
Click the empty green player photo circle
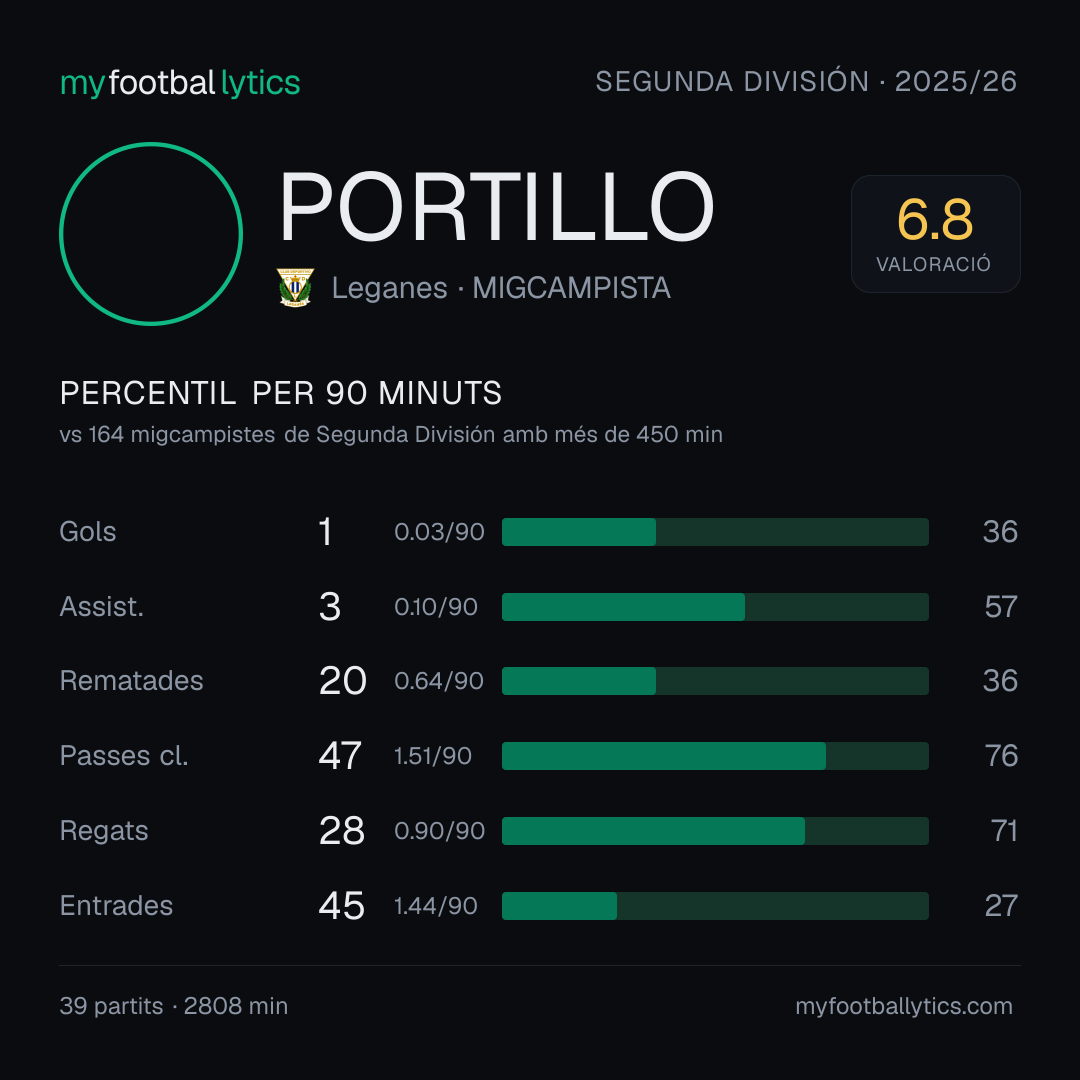pos(151,233)
